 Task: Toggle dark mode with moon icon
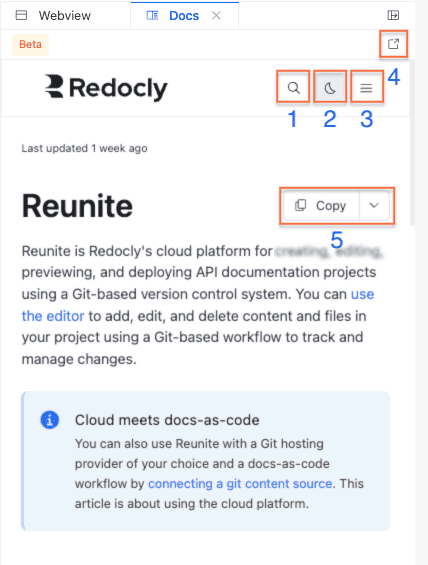330,88
